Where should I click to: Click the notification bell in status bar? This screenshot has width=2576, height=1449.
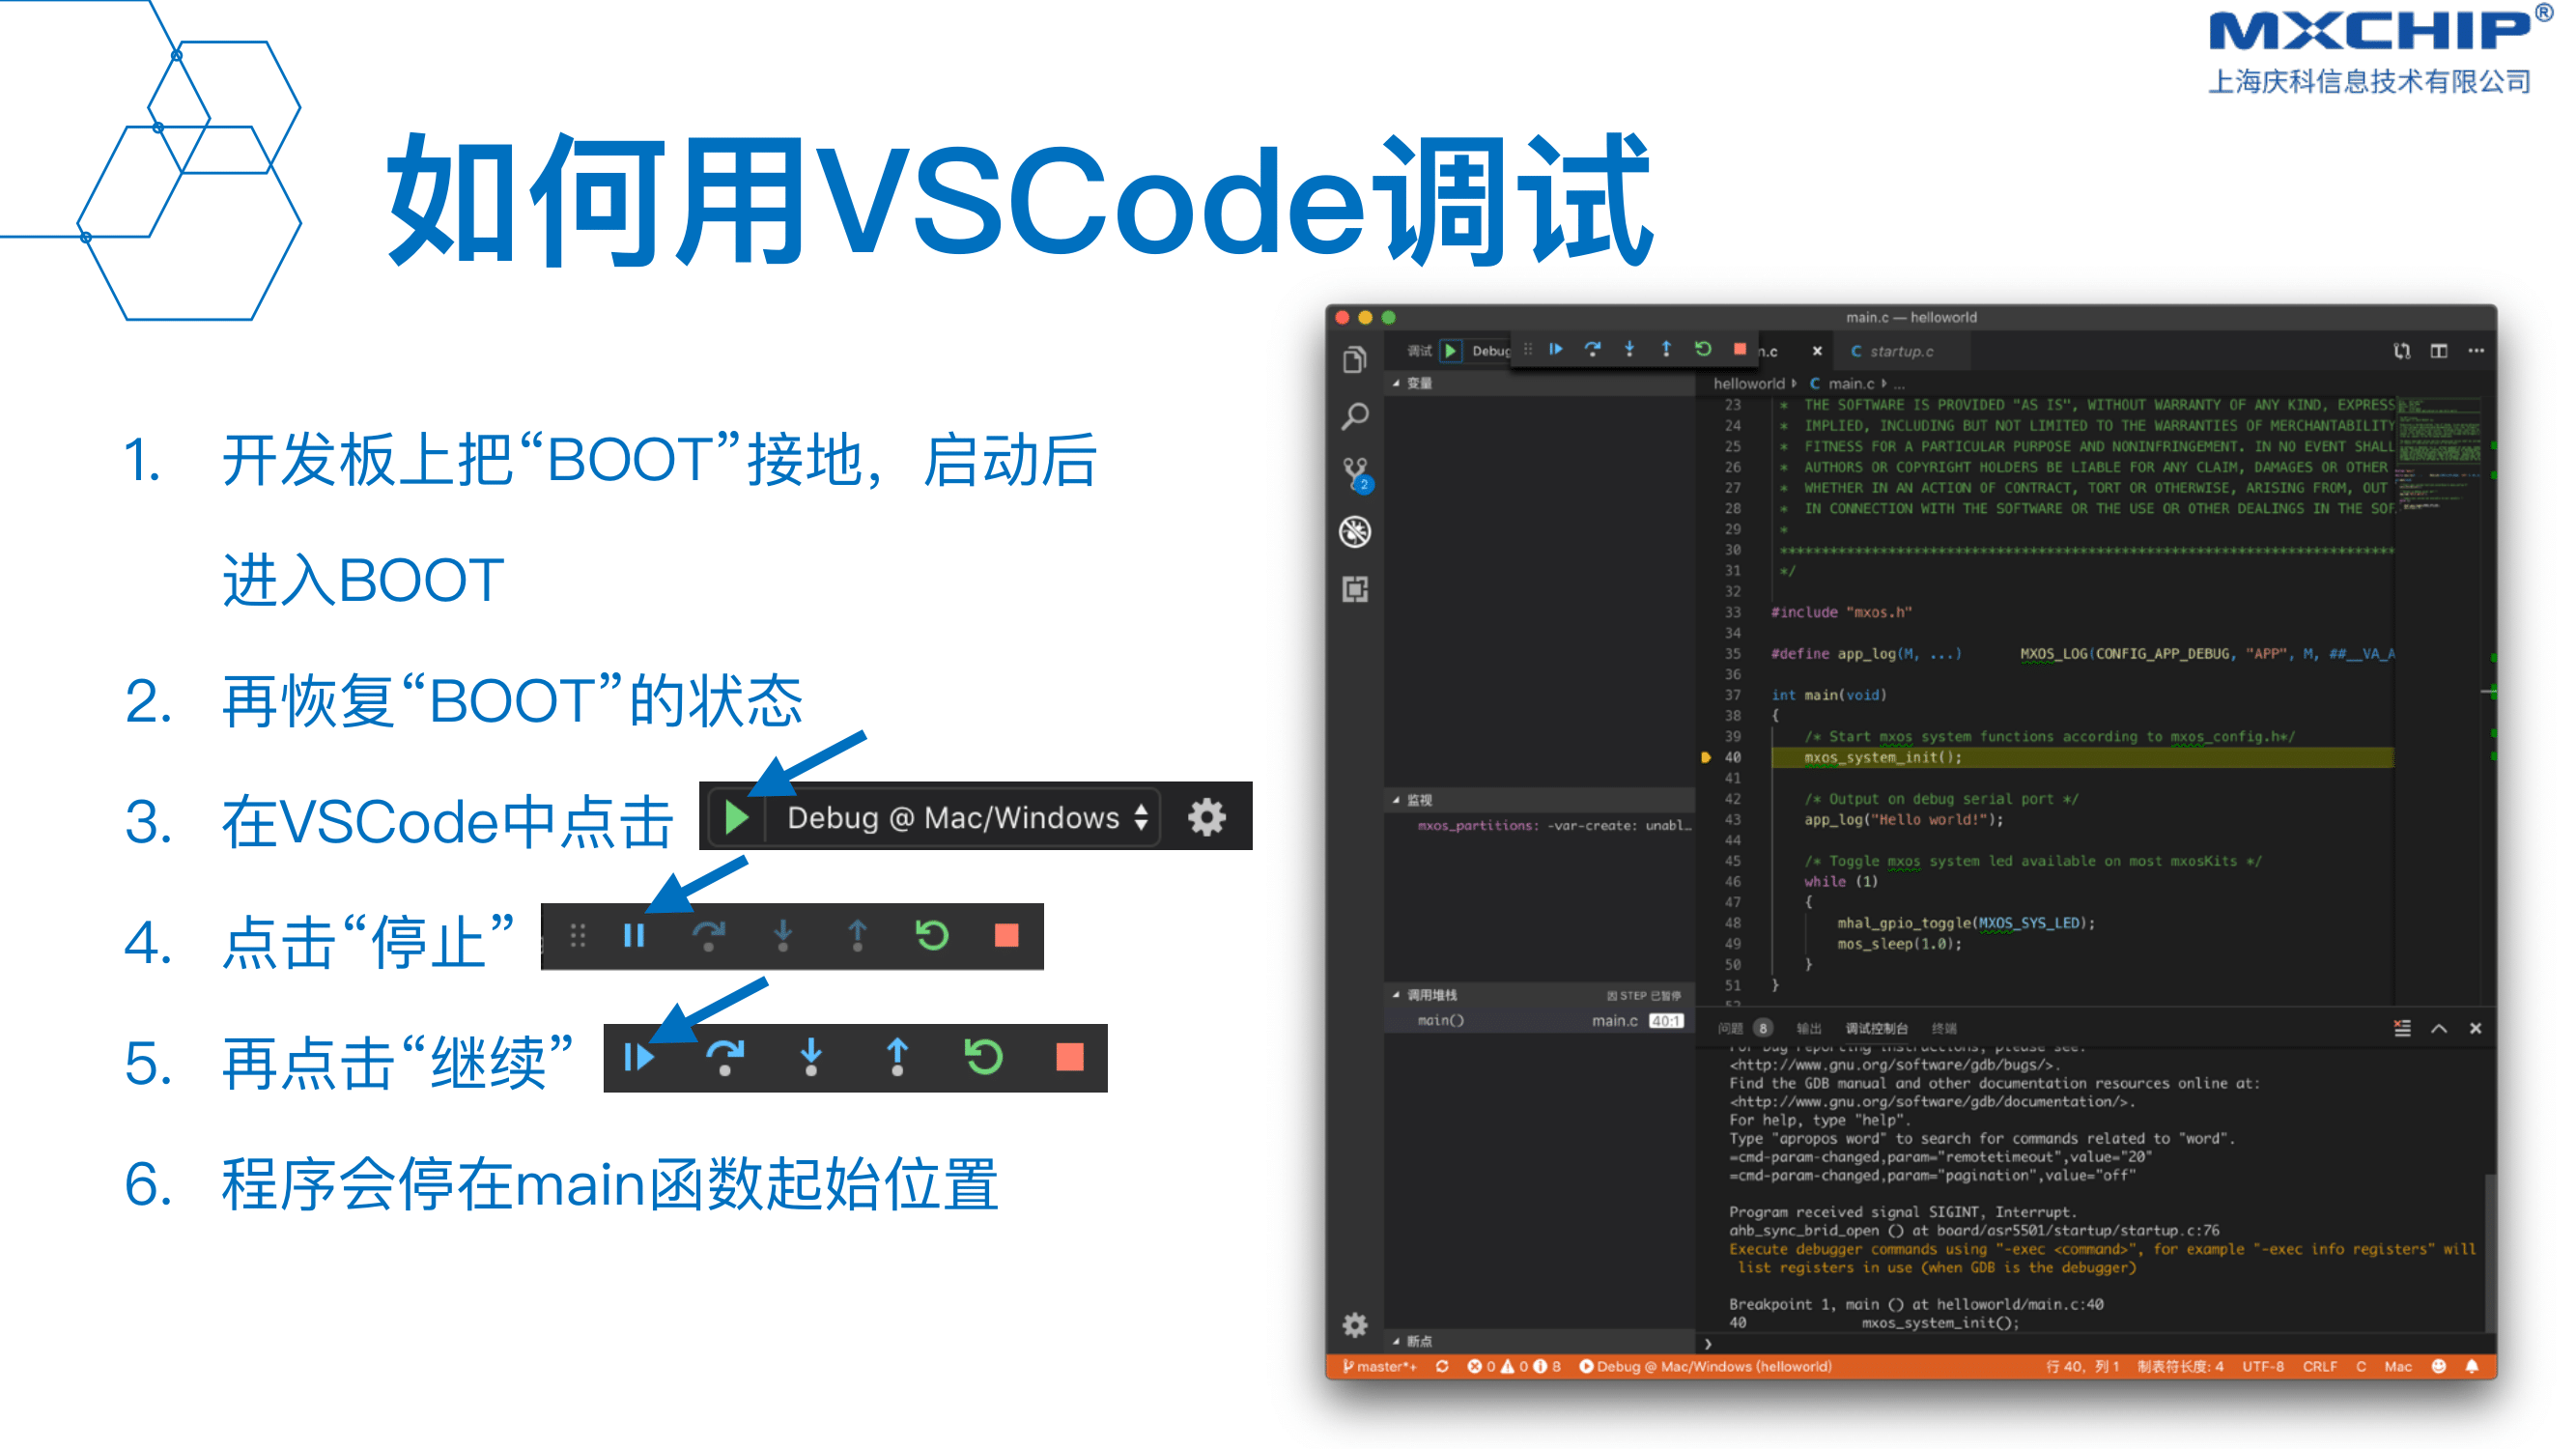pos(2472,1366)
